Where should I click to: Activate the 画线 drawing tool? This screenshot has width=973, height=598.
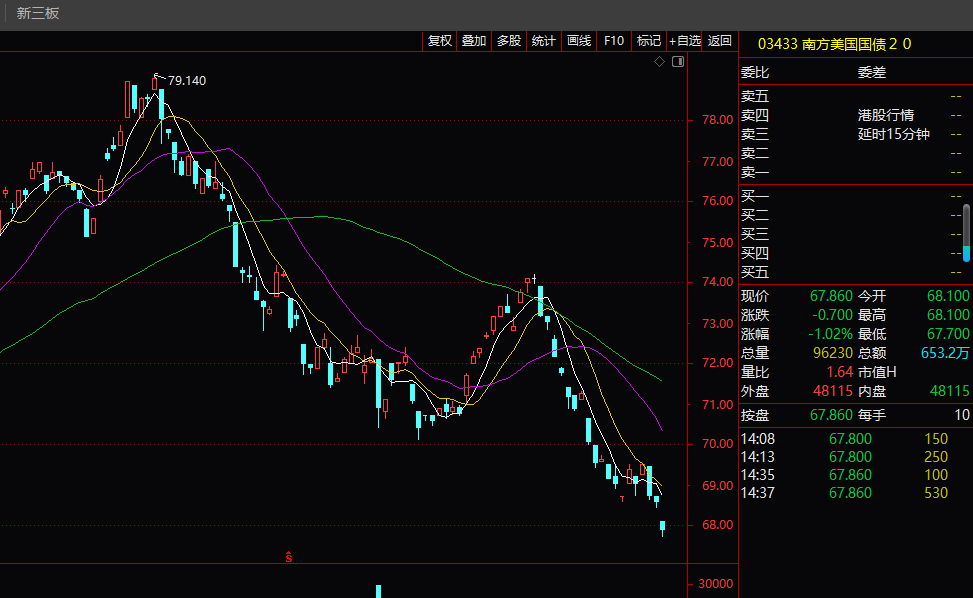(x=579, y=41)
